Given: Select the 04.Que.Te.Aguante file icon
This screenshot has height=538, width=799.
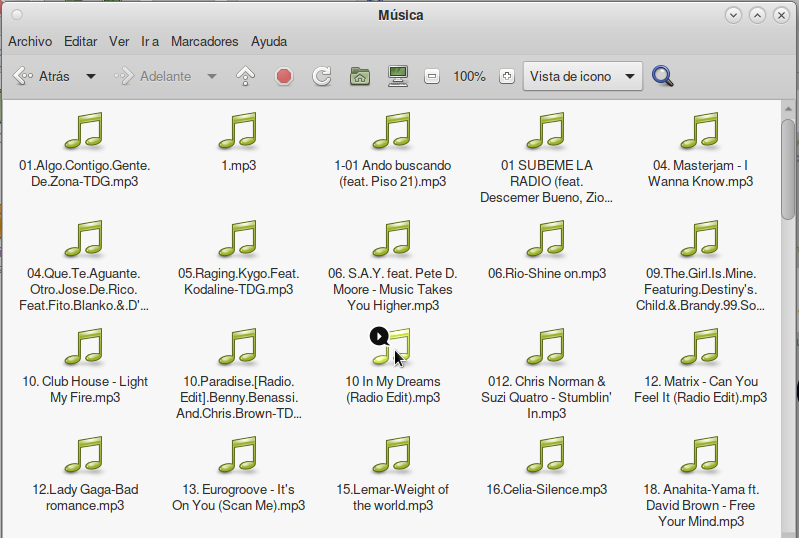Looking at the screenshot, I should tap(84, 238).
